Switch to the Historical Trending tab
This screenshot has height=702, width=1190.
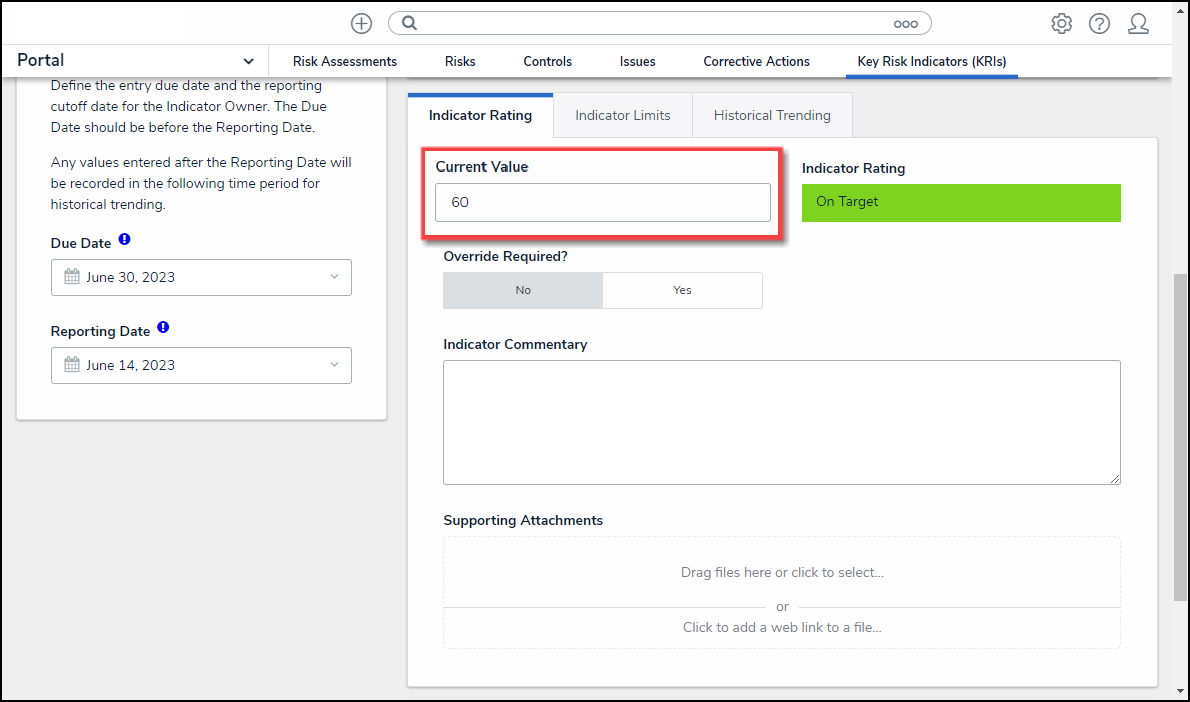(x=772, y=115)
